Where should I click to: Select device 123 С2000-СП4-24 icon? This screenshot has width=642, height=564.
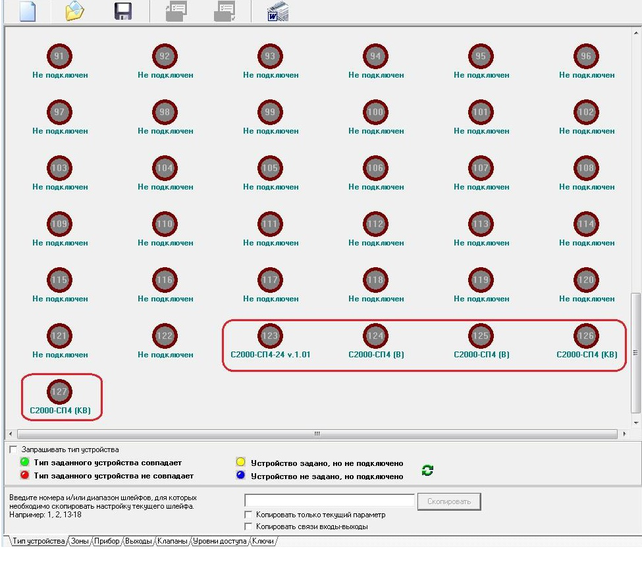click(270, 335)
